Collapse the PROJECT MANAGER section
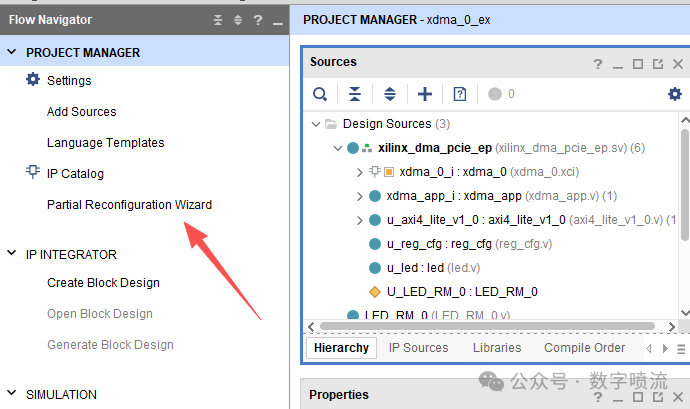 (12, 52)
